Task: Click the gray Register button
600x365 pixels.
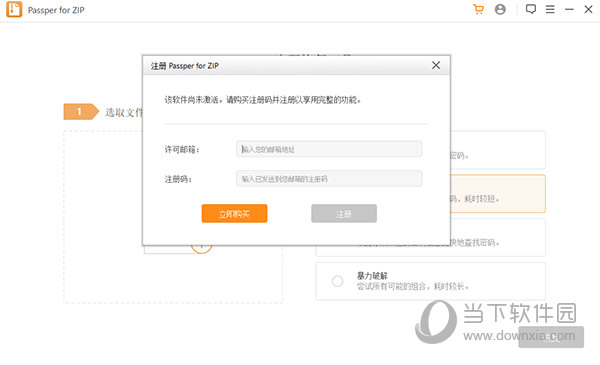Action: (x=344, y=213)
